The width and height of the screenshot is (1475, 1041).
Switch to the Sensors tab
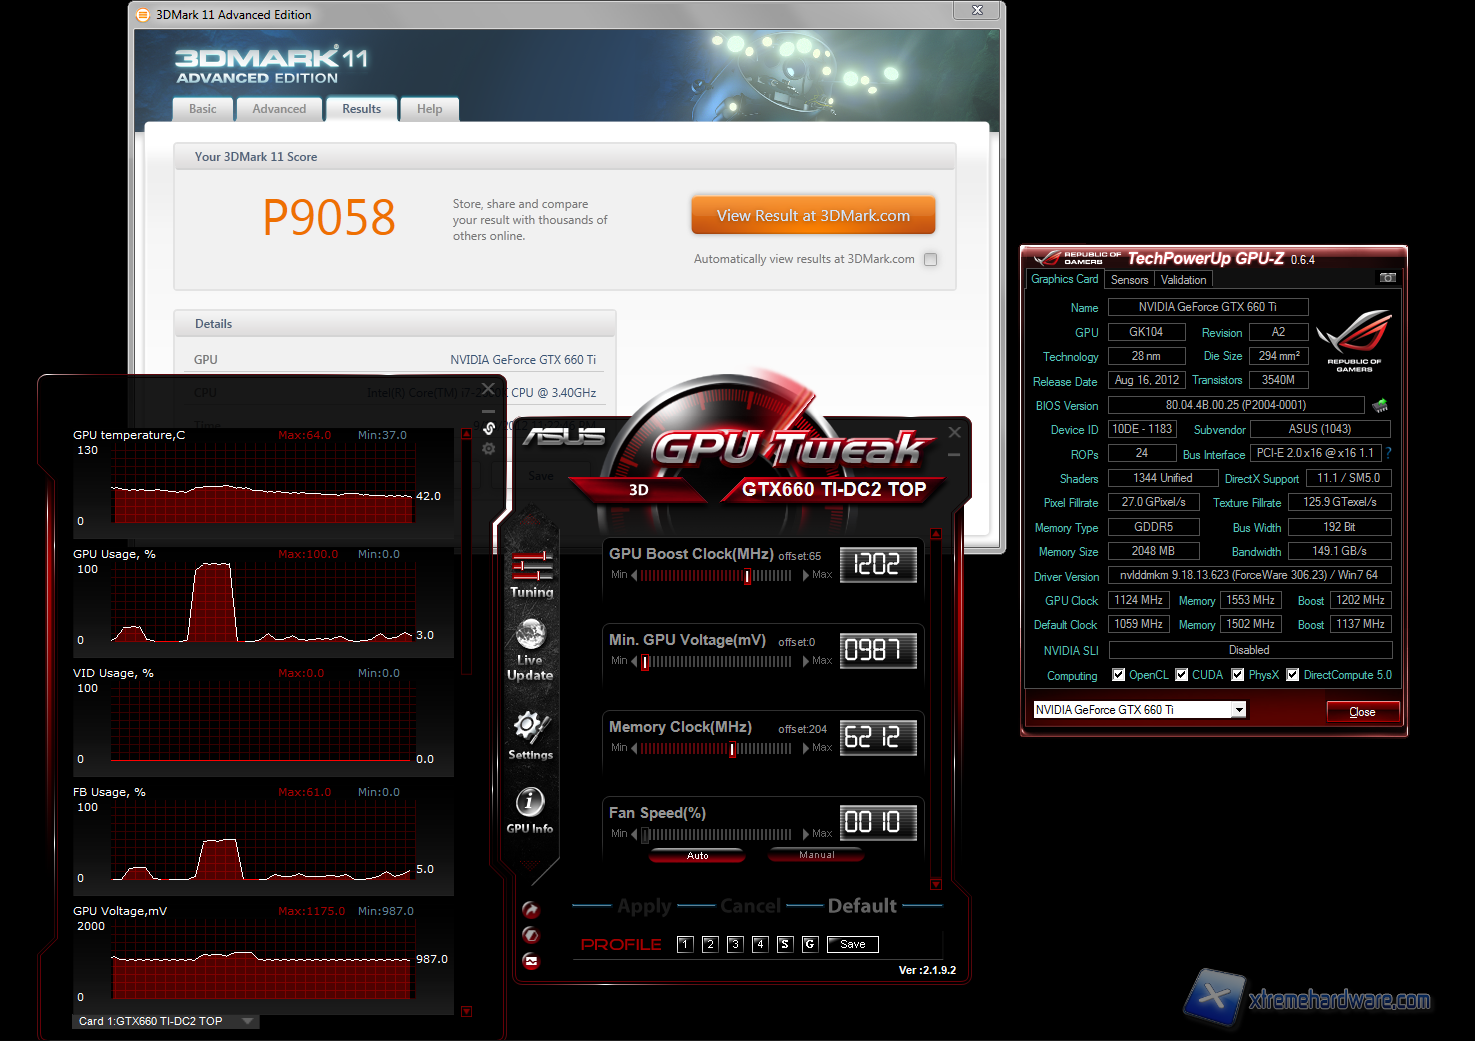(1129, 280)
